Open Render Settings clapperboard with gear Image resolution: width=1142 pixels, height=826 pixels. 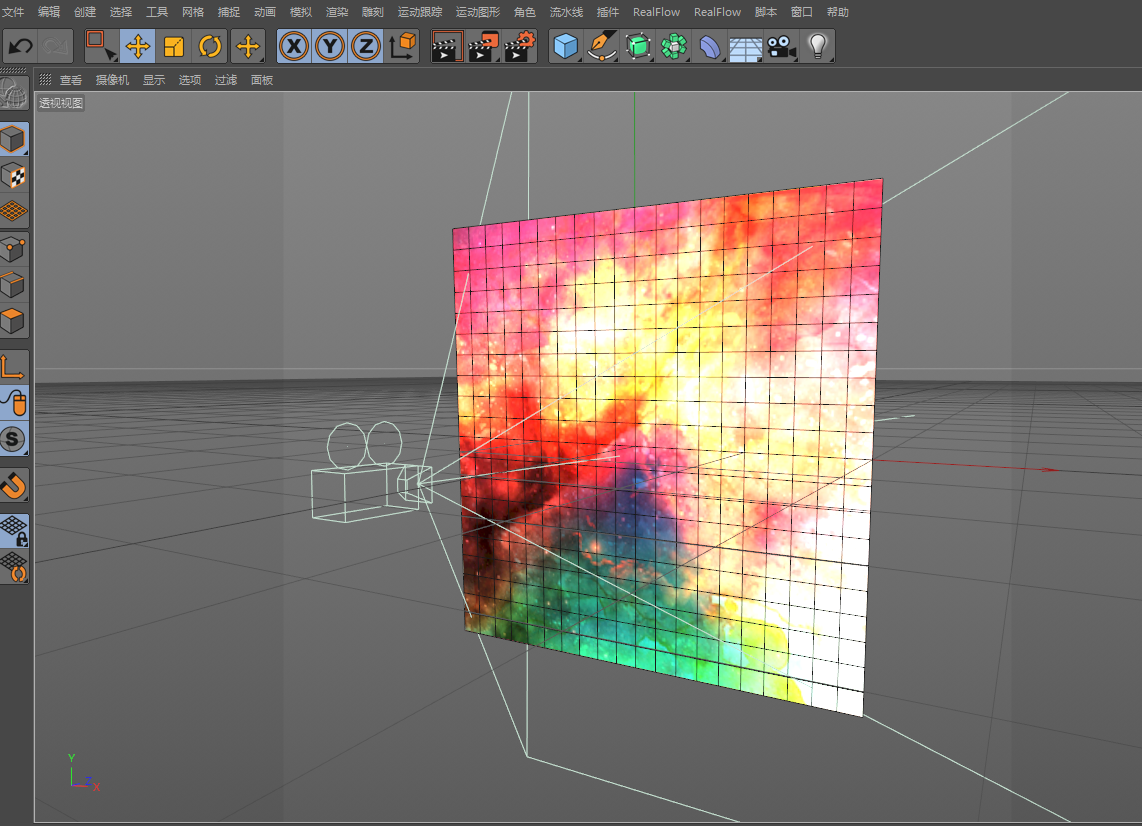[520, 47]
